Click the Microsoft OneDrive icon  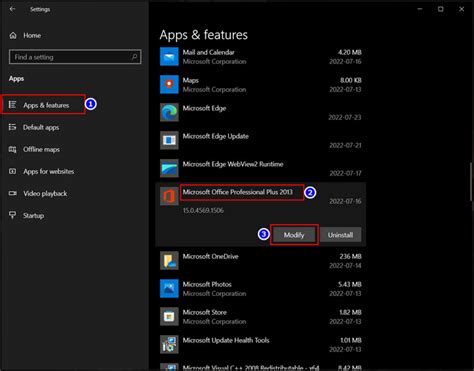coord(169,261)
